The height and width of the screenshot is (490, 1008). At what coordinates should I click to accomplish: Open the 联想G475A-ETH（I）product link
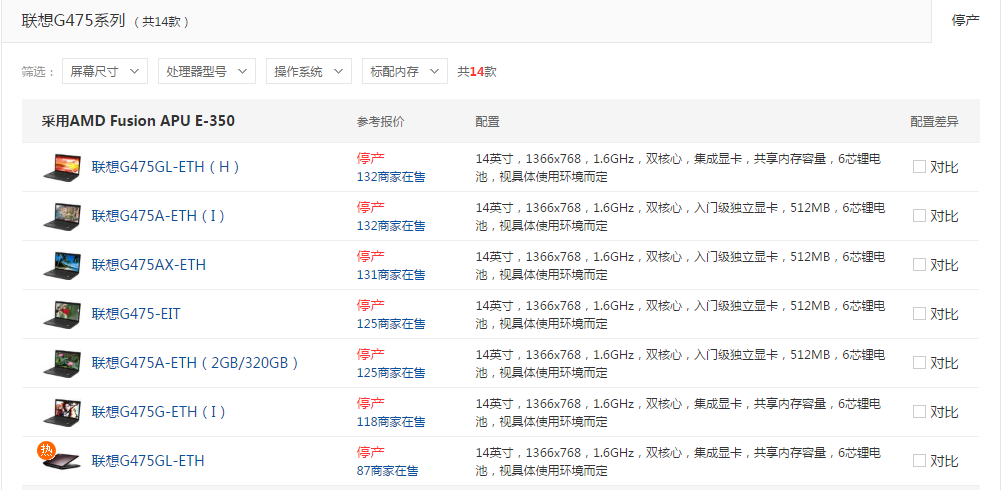[159, 216]
